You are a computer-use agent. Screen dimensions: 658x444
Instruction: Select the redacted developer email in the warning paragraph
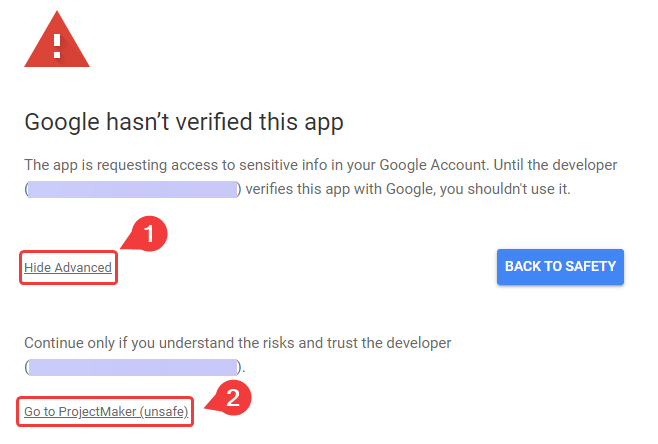132,189
